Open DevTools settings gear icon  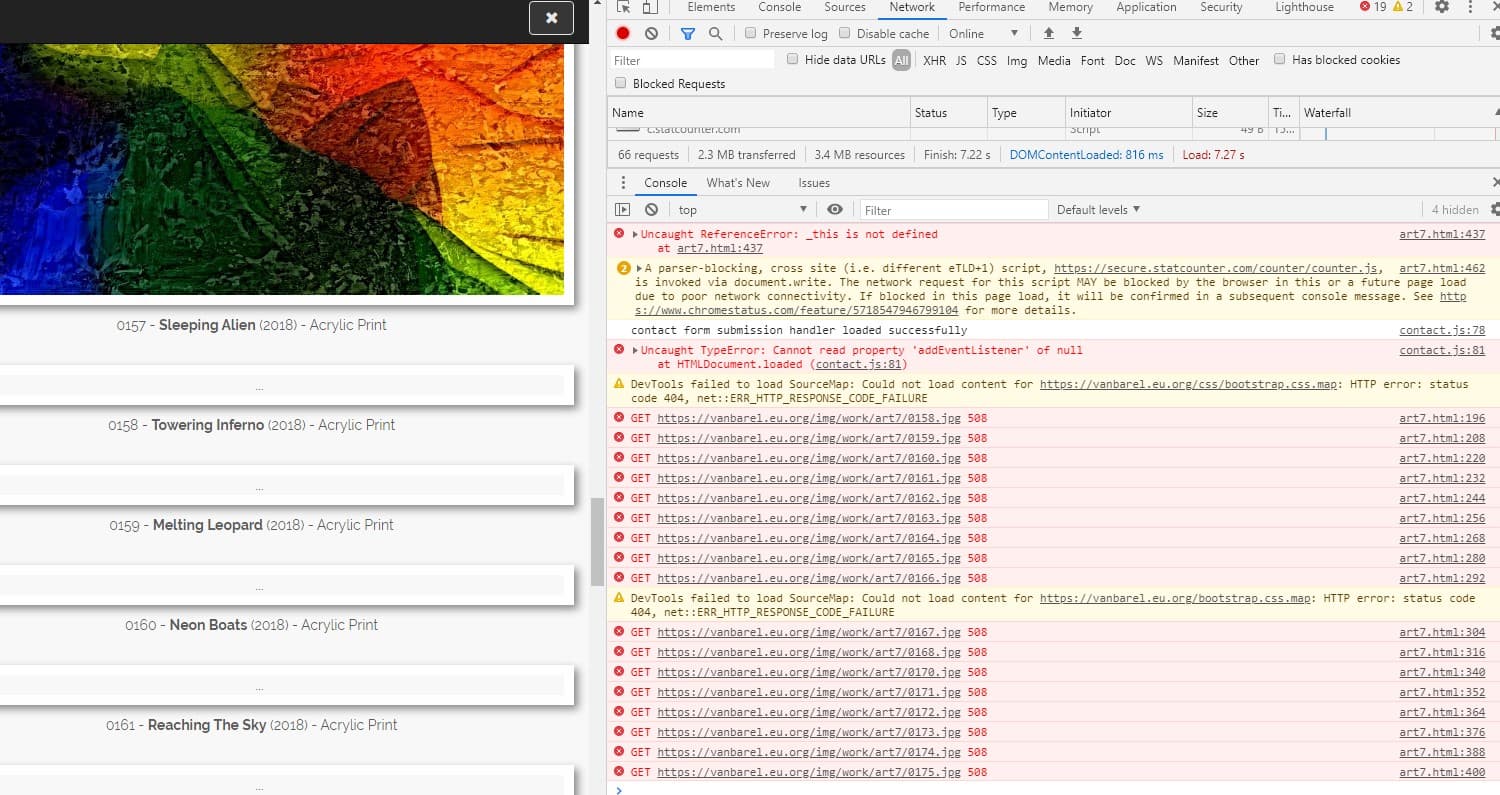tap(1441, 7)
